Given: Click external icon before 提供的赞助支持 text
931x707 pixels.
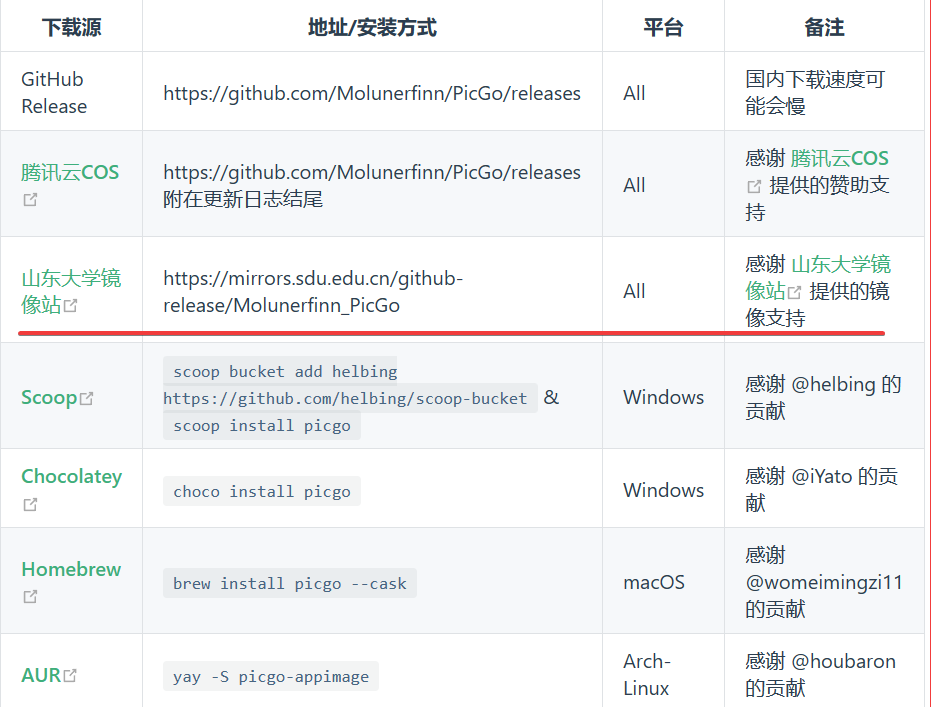Looking at the screenshot, I should (x=754, y=186).
